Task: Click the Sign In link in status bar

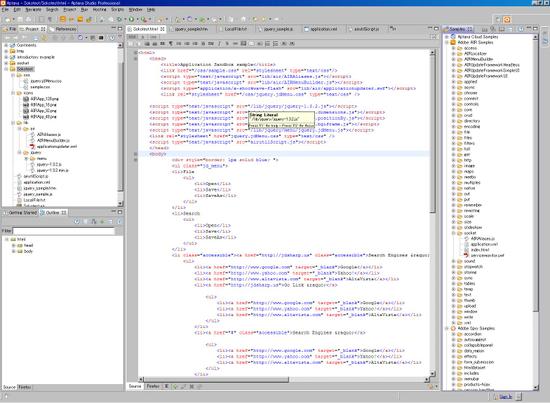Action: pos(505,397)
